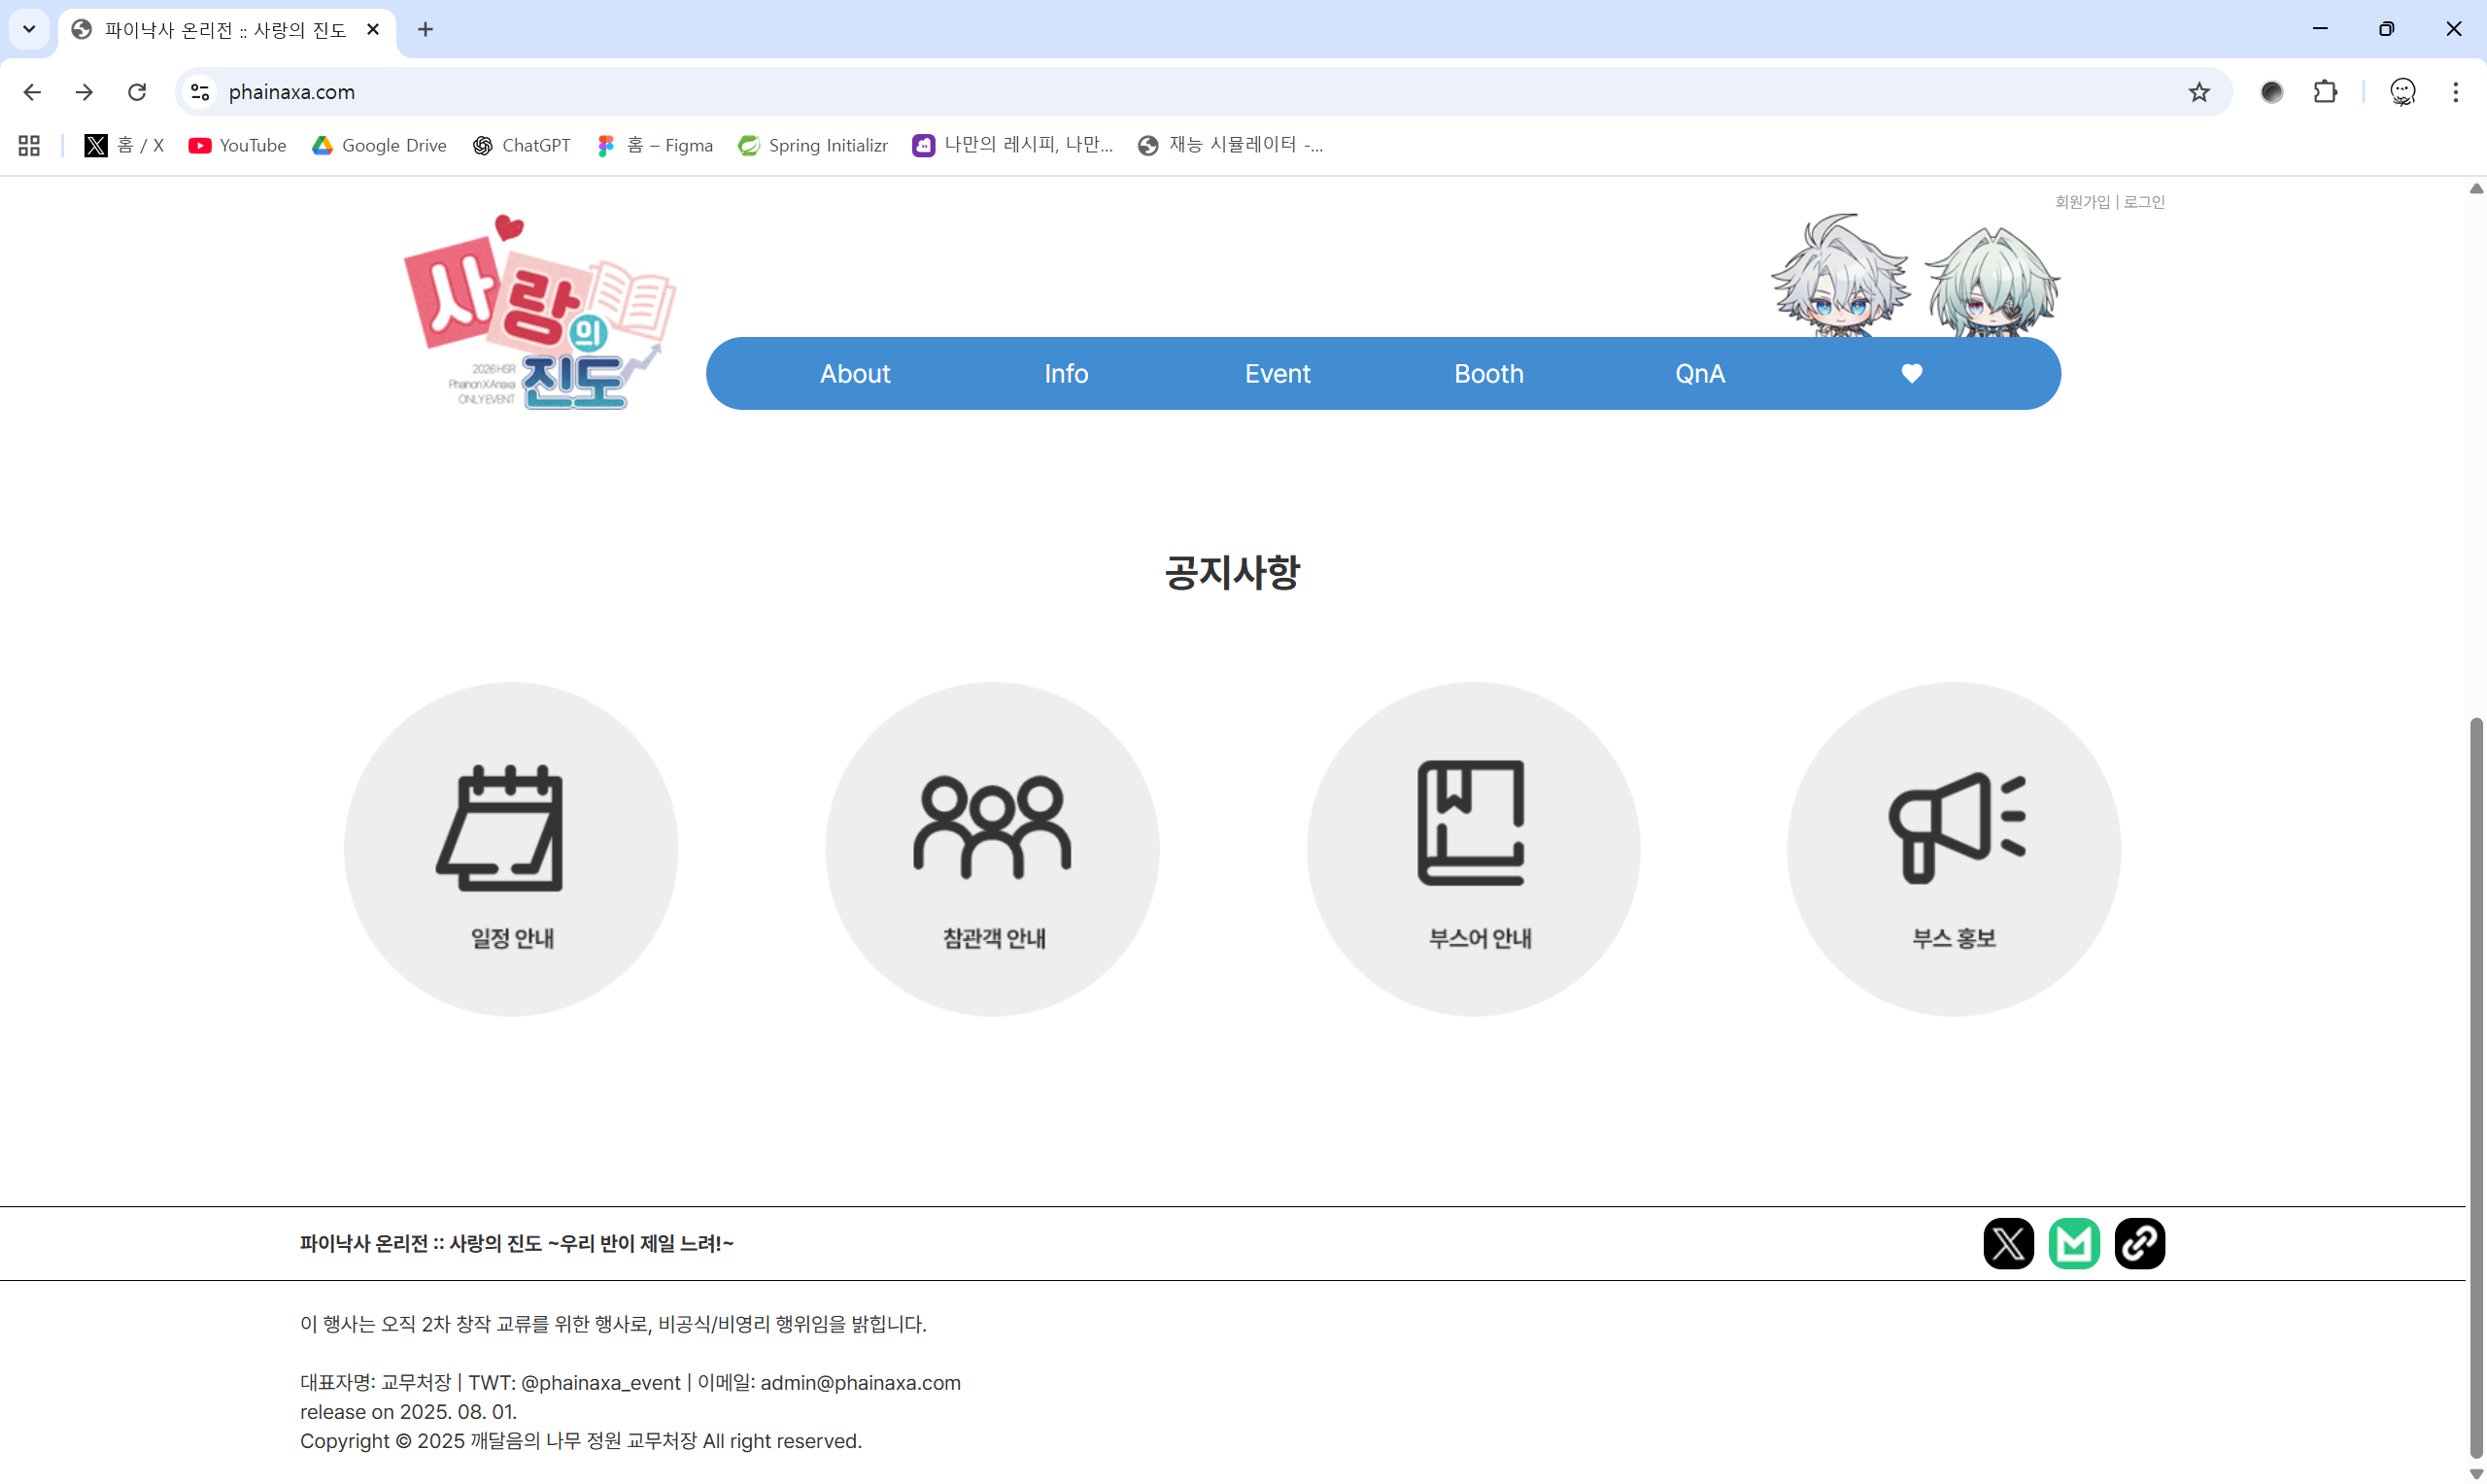
Task: Click the heart icon in navigation bar
Action: point(1911,374)
